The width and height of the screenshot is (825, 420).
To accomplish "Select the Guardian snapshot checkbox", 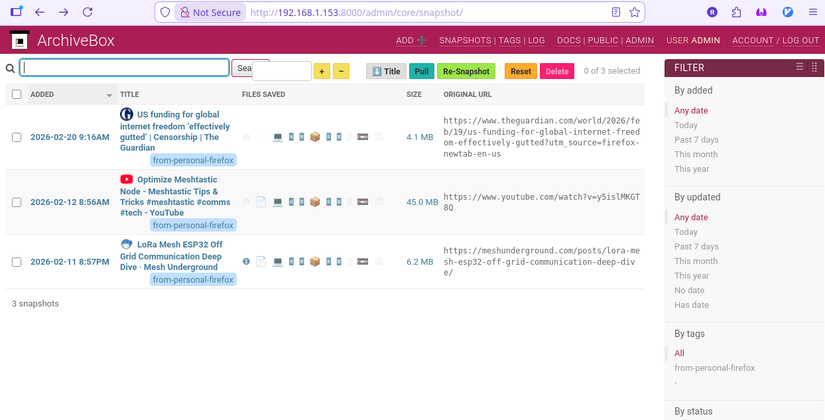I will point(16,137).
